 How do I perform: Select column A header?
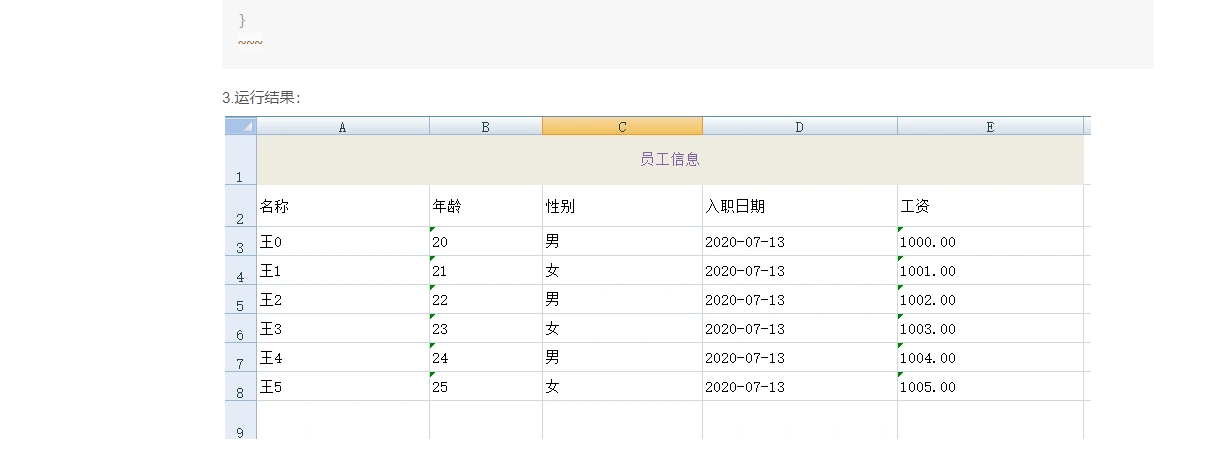tap(343, 126)
